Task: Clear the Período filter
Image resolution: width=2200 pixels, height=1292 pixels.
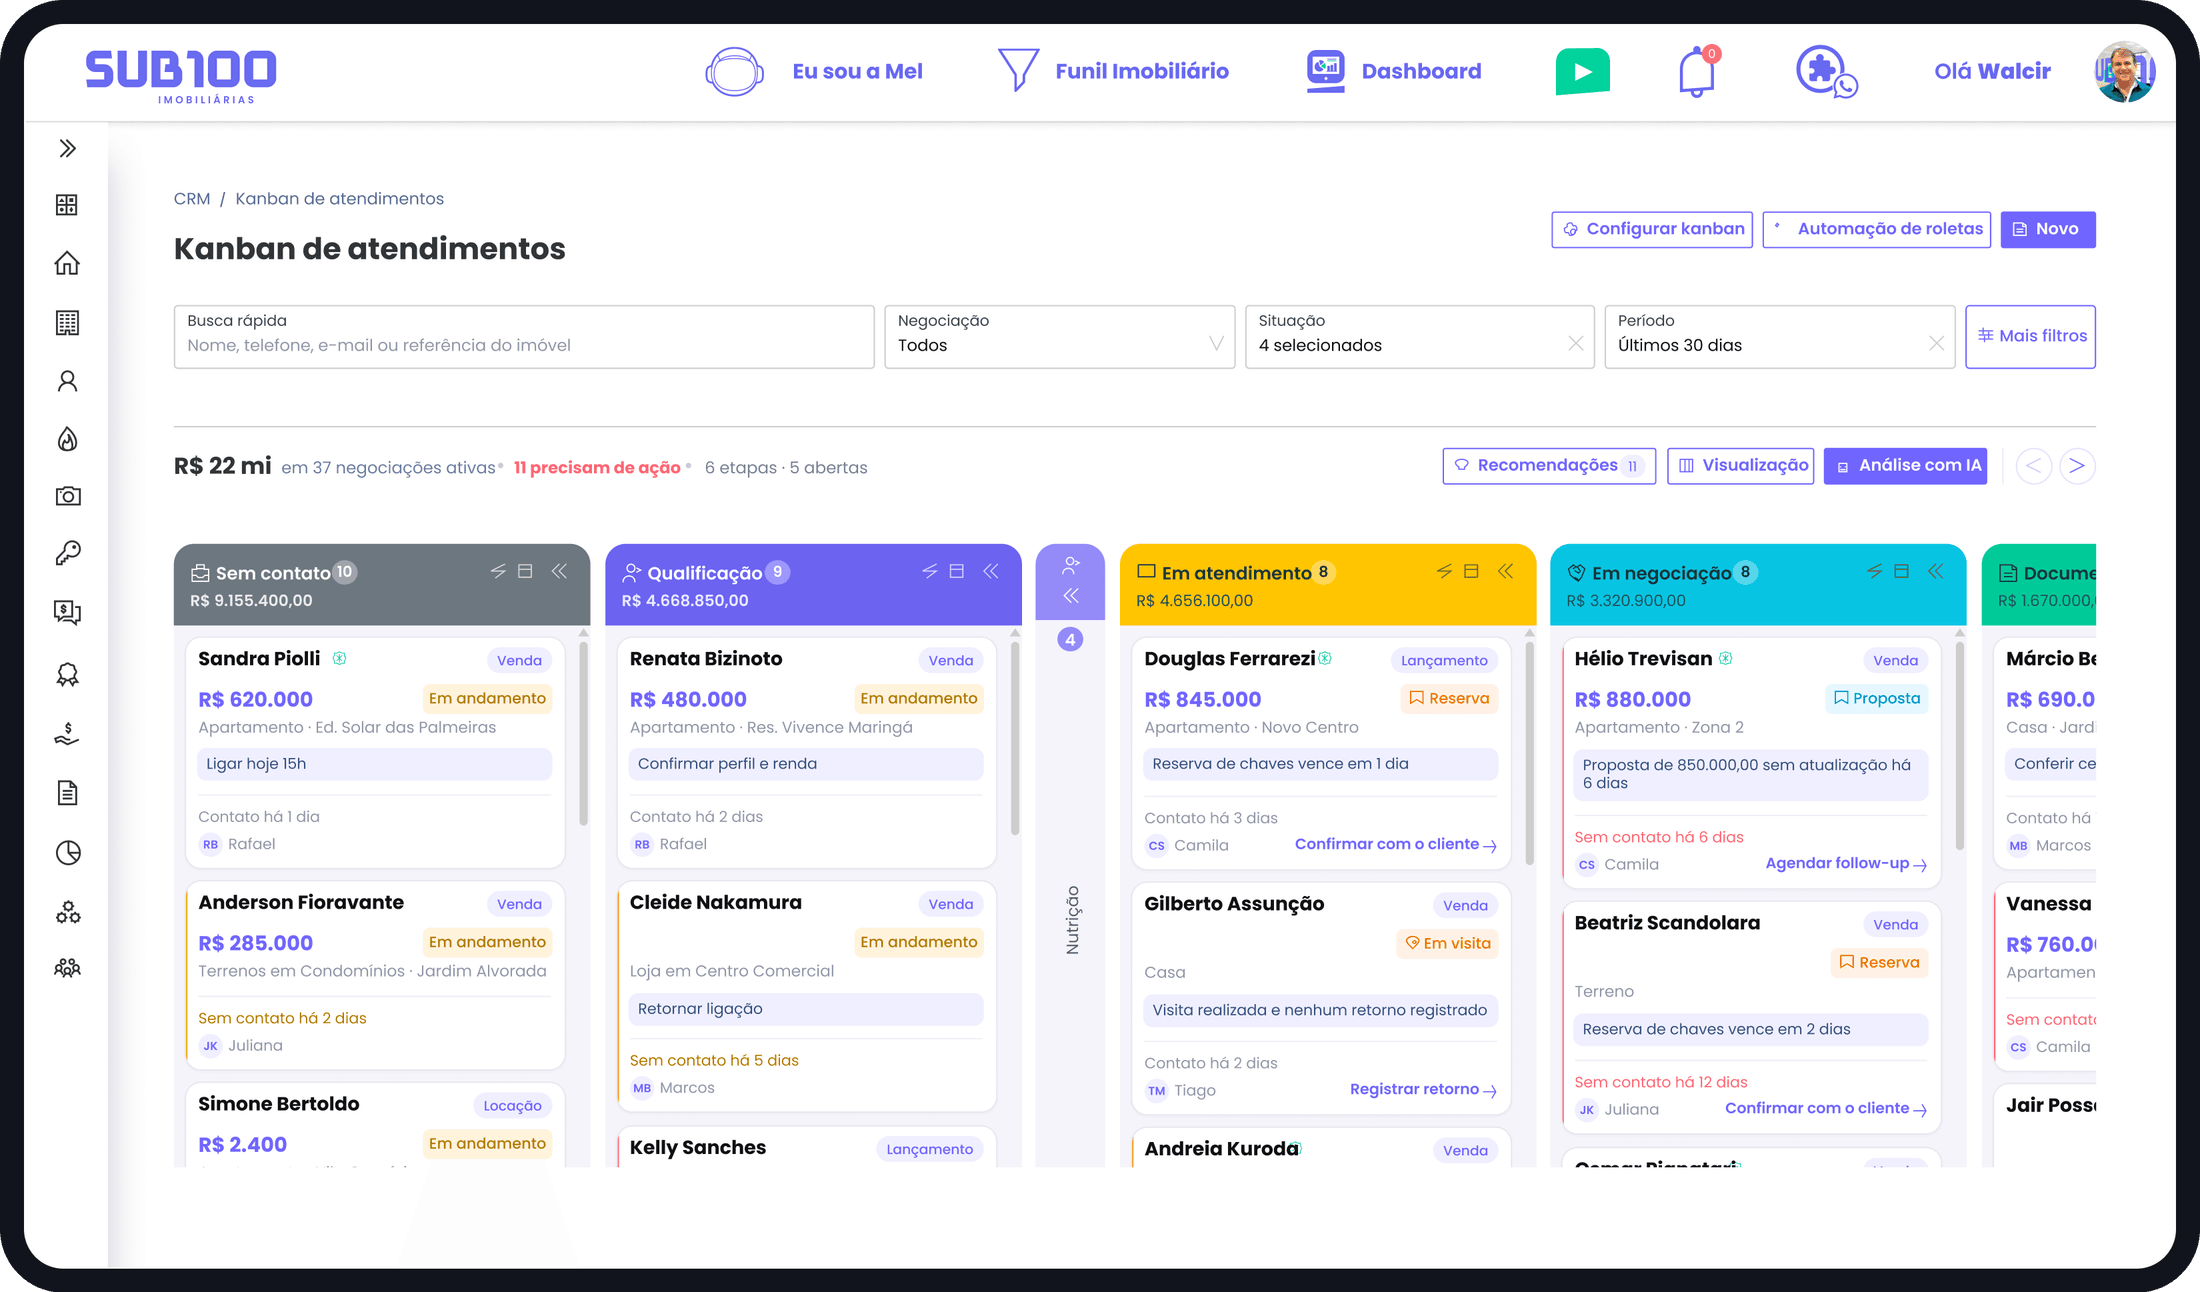Action: tap(1936, 343)
